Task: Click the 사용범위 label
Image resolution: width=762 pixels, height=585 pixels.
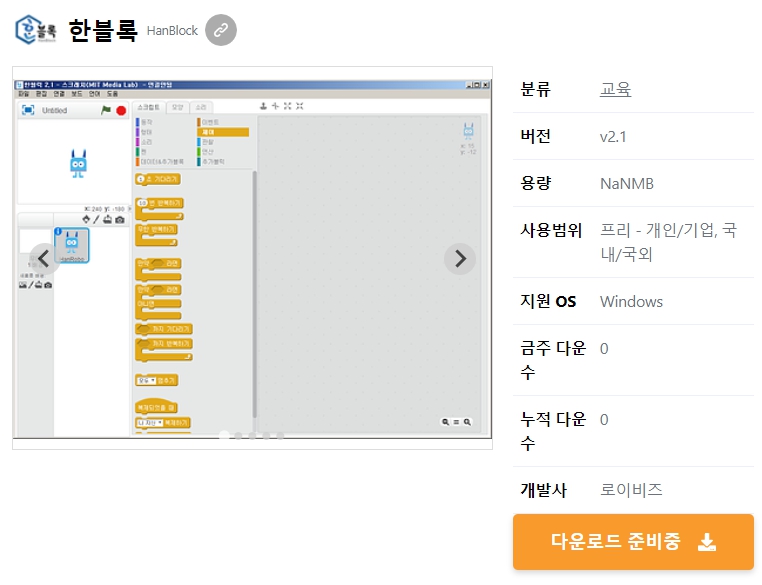Action: 551,230
